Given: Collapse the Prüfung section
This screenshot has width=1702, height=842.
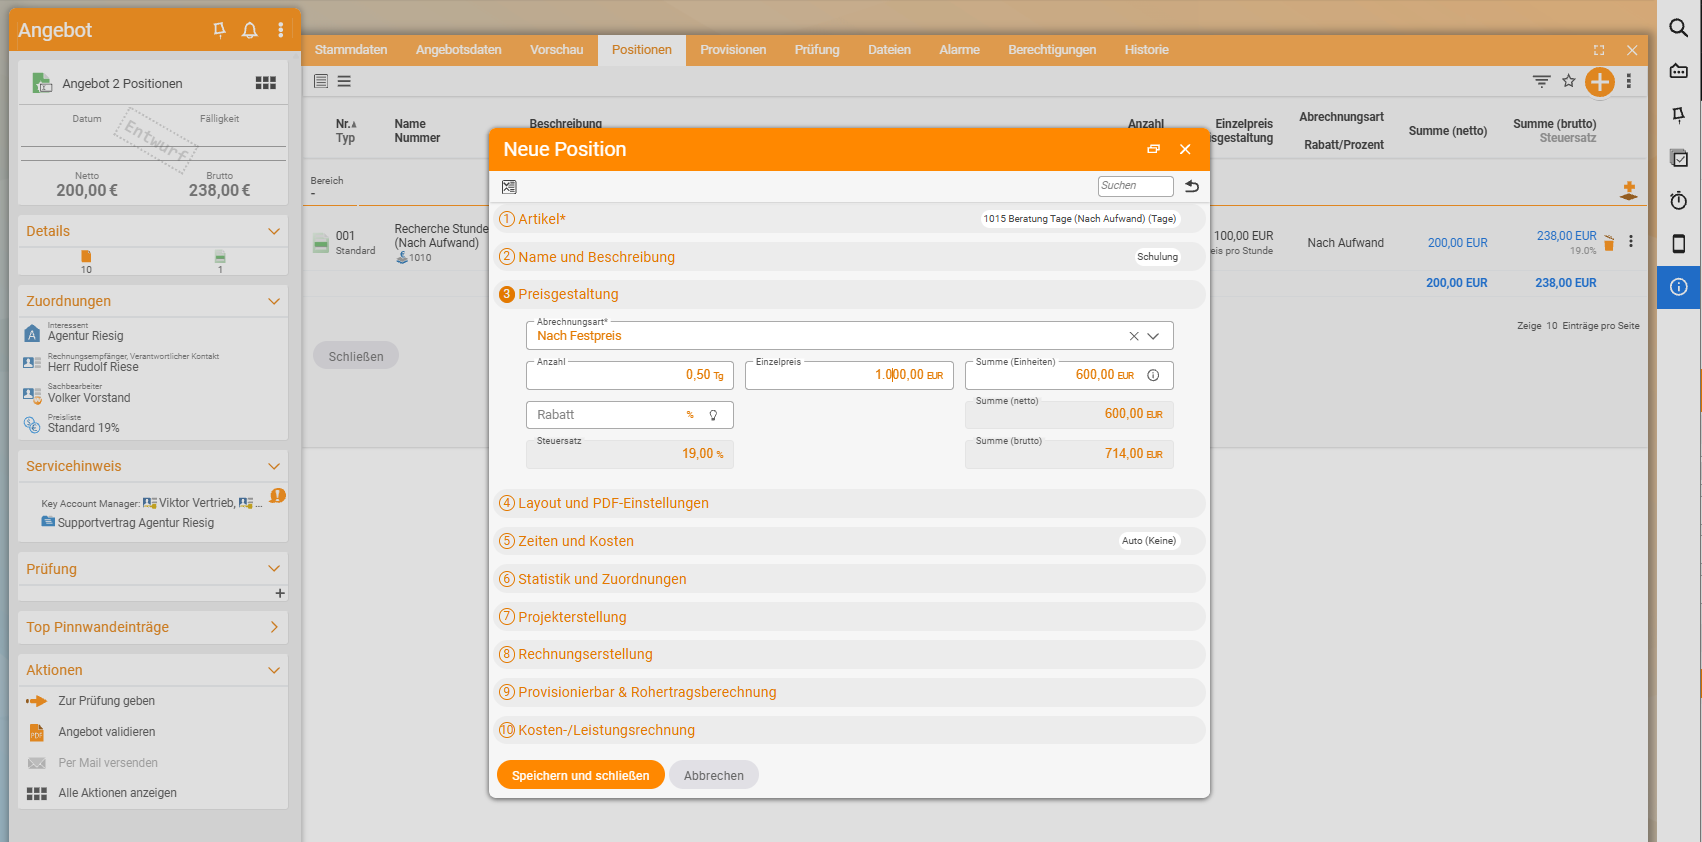Looking at the screenshot, I should tap(274, 569).
